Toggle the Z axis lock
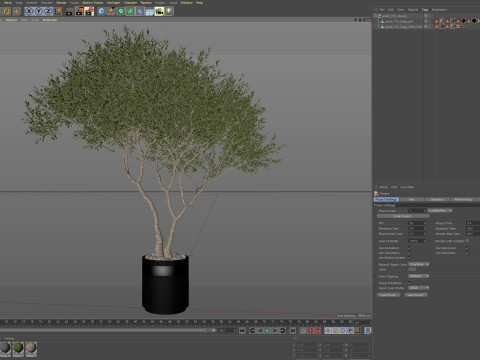This screenshot has width=480, height=360. point(48,11)
